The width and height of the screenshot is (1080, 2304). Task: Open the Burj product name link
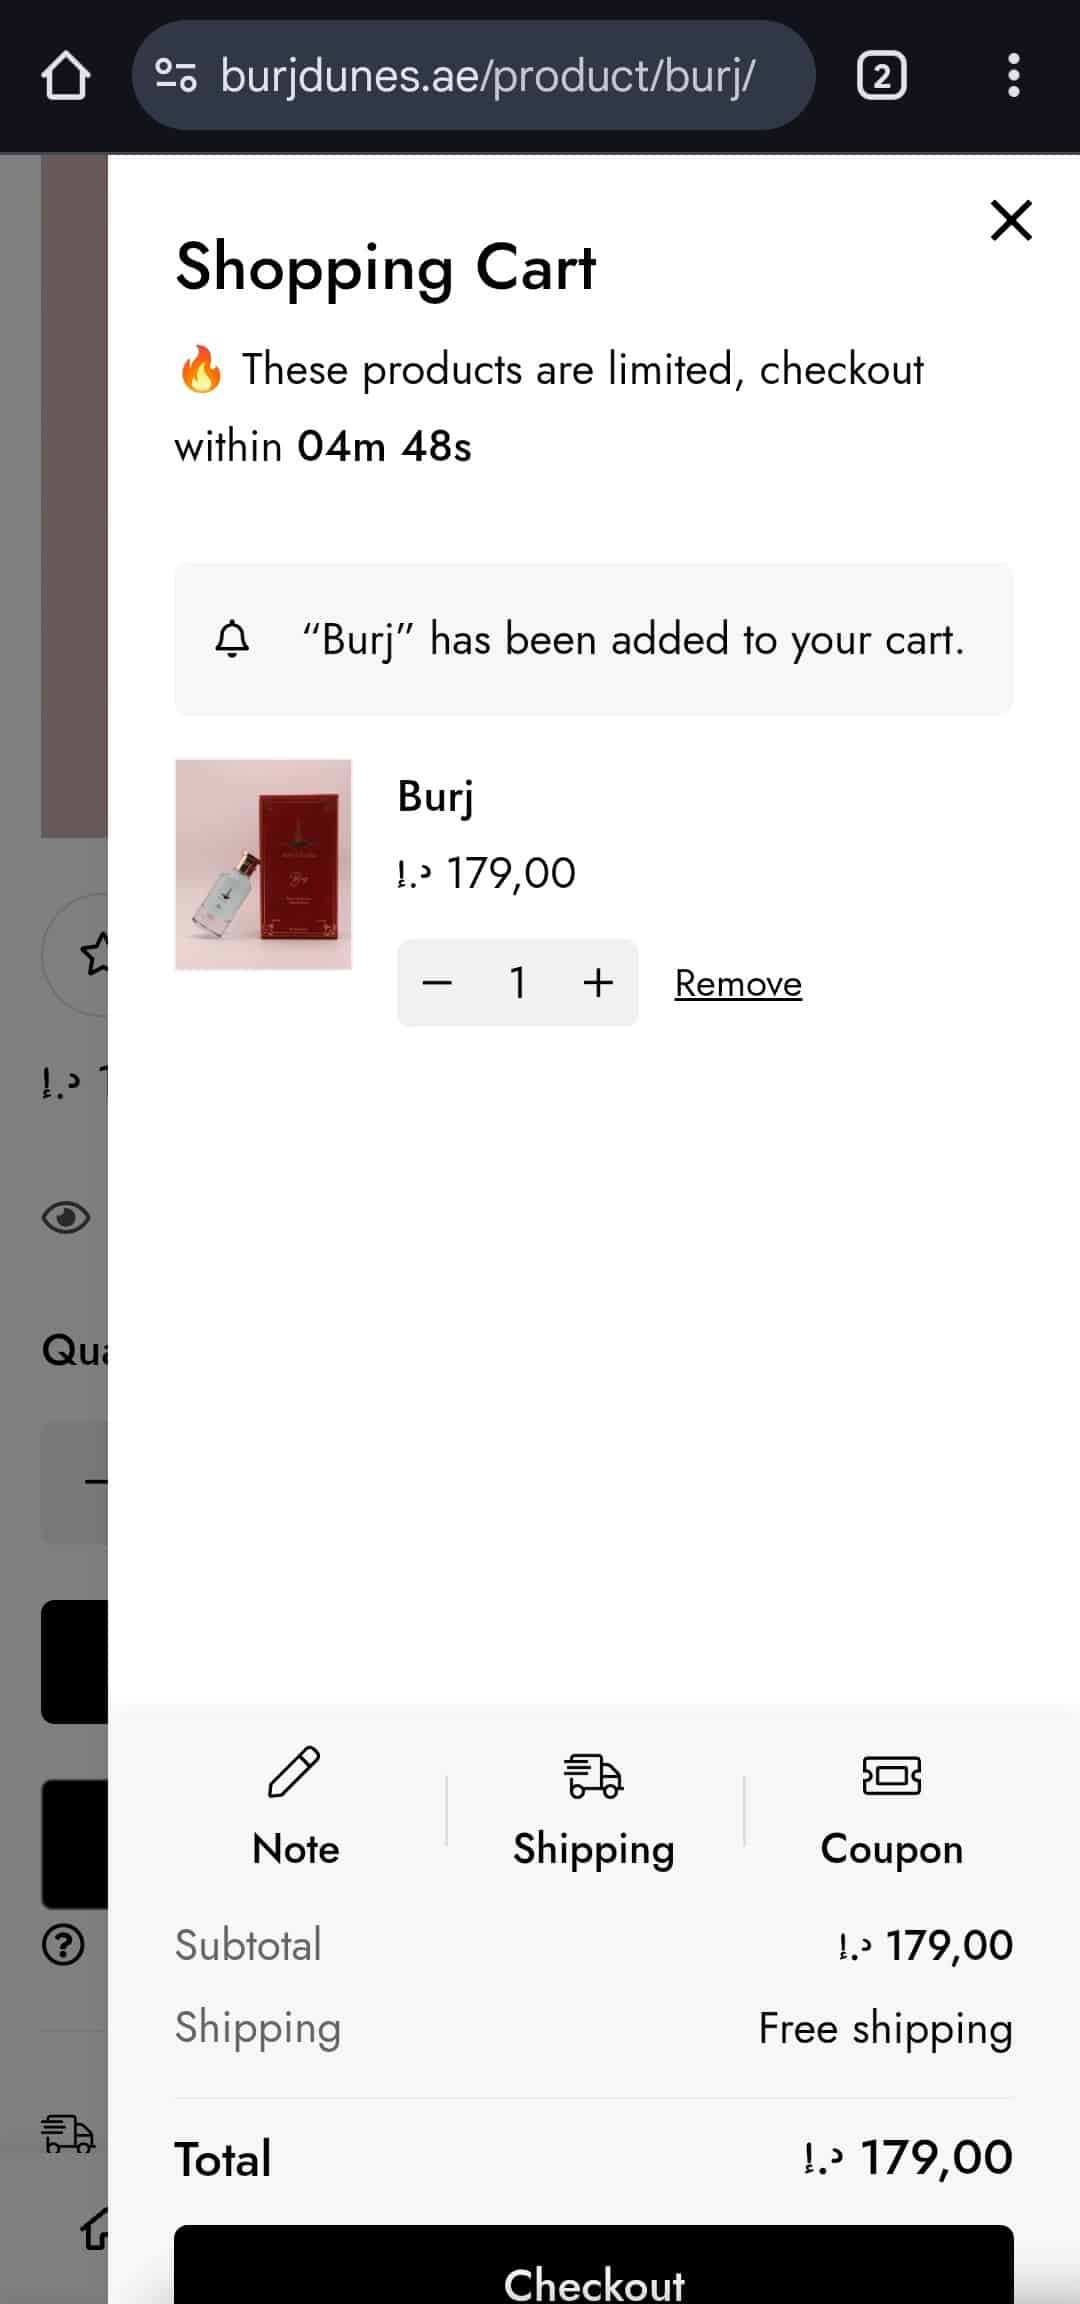point(435,797)
